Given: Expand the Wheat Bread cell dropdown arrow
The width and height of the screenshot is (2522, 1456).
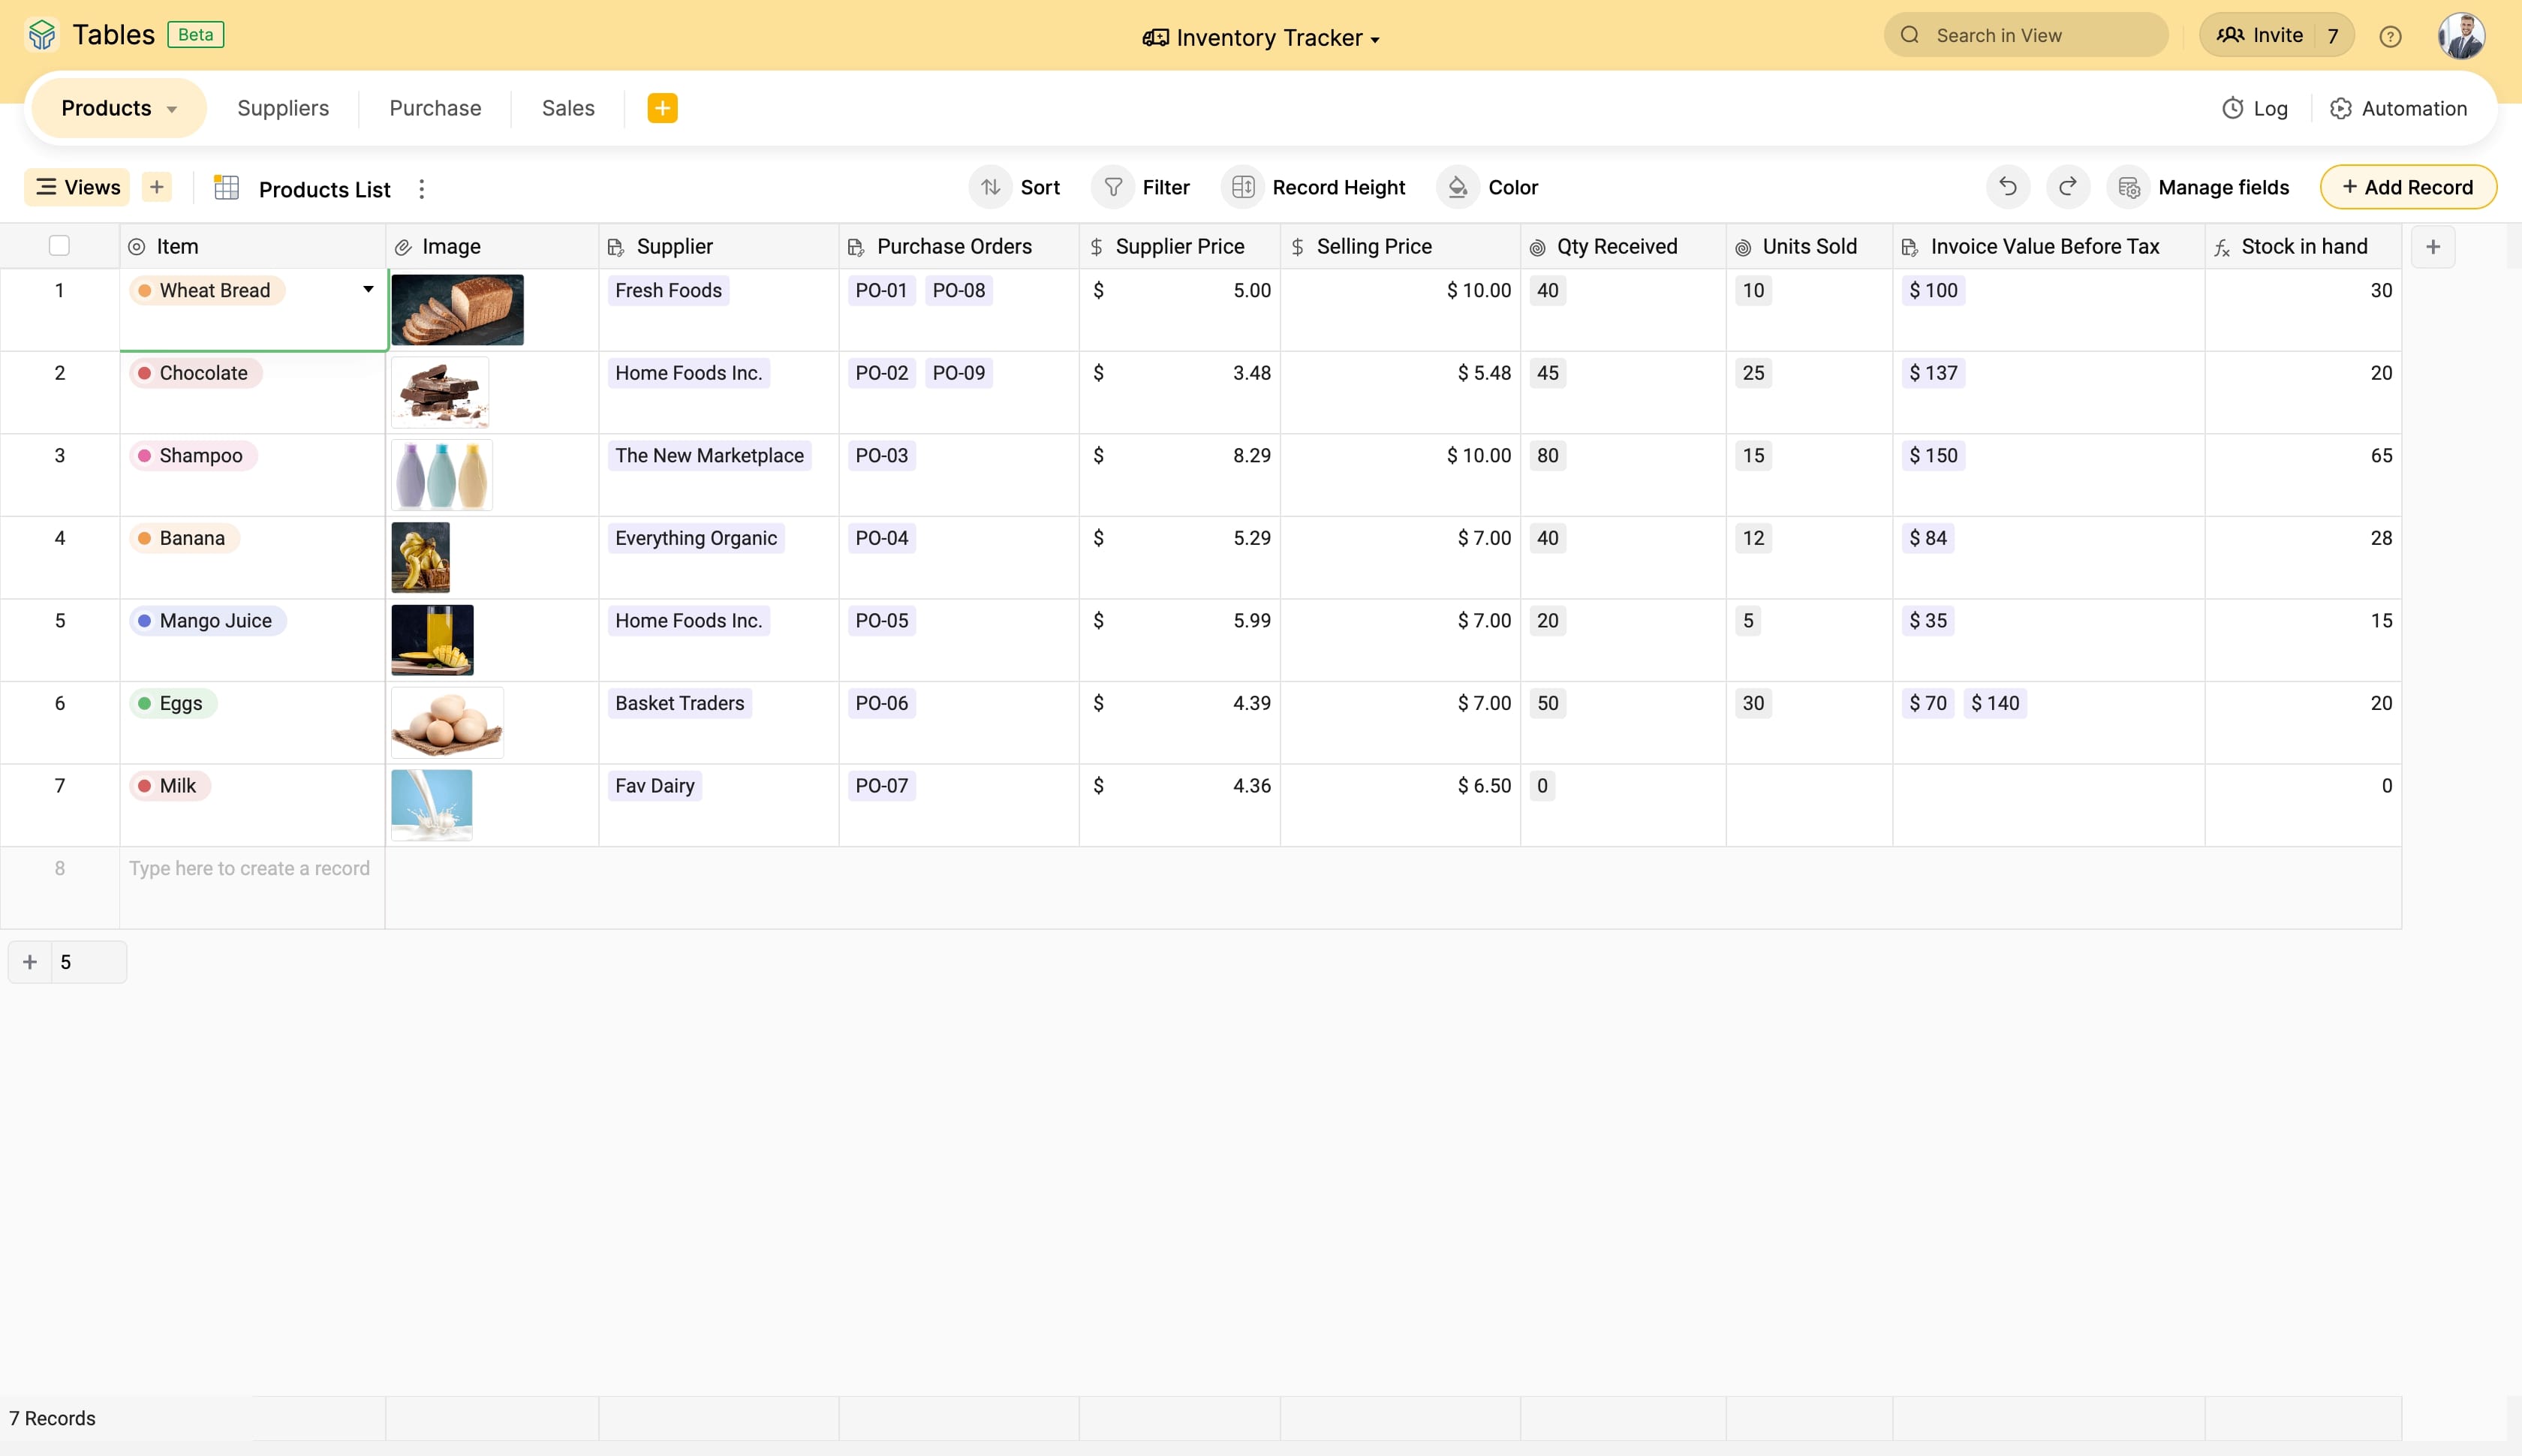Looking at the screenshot, I should coord(368,289).
